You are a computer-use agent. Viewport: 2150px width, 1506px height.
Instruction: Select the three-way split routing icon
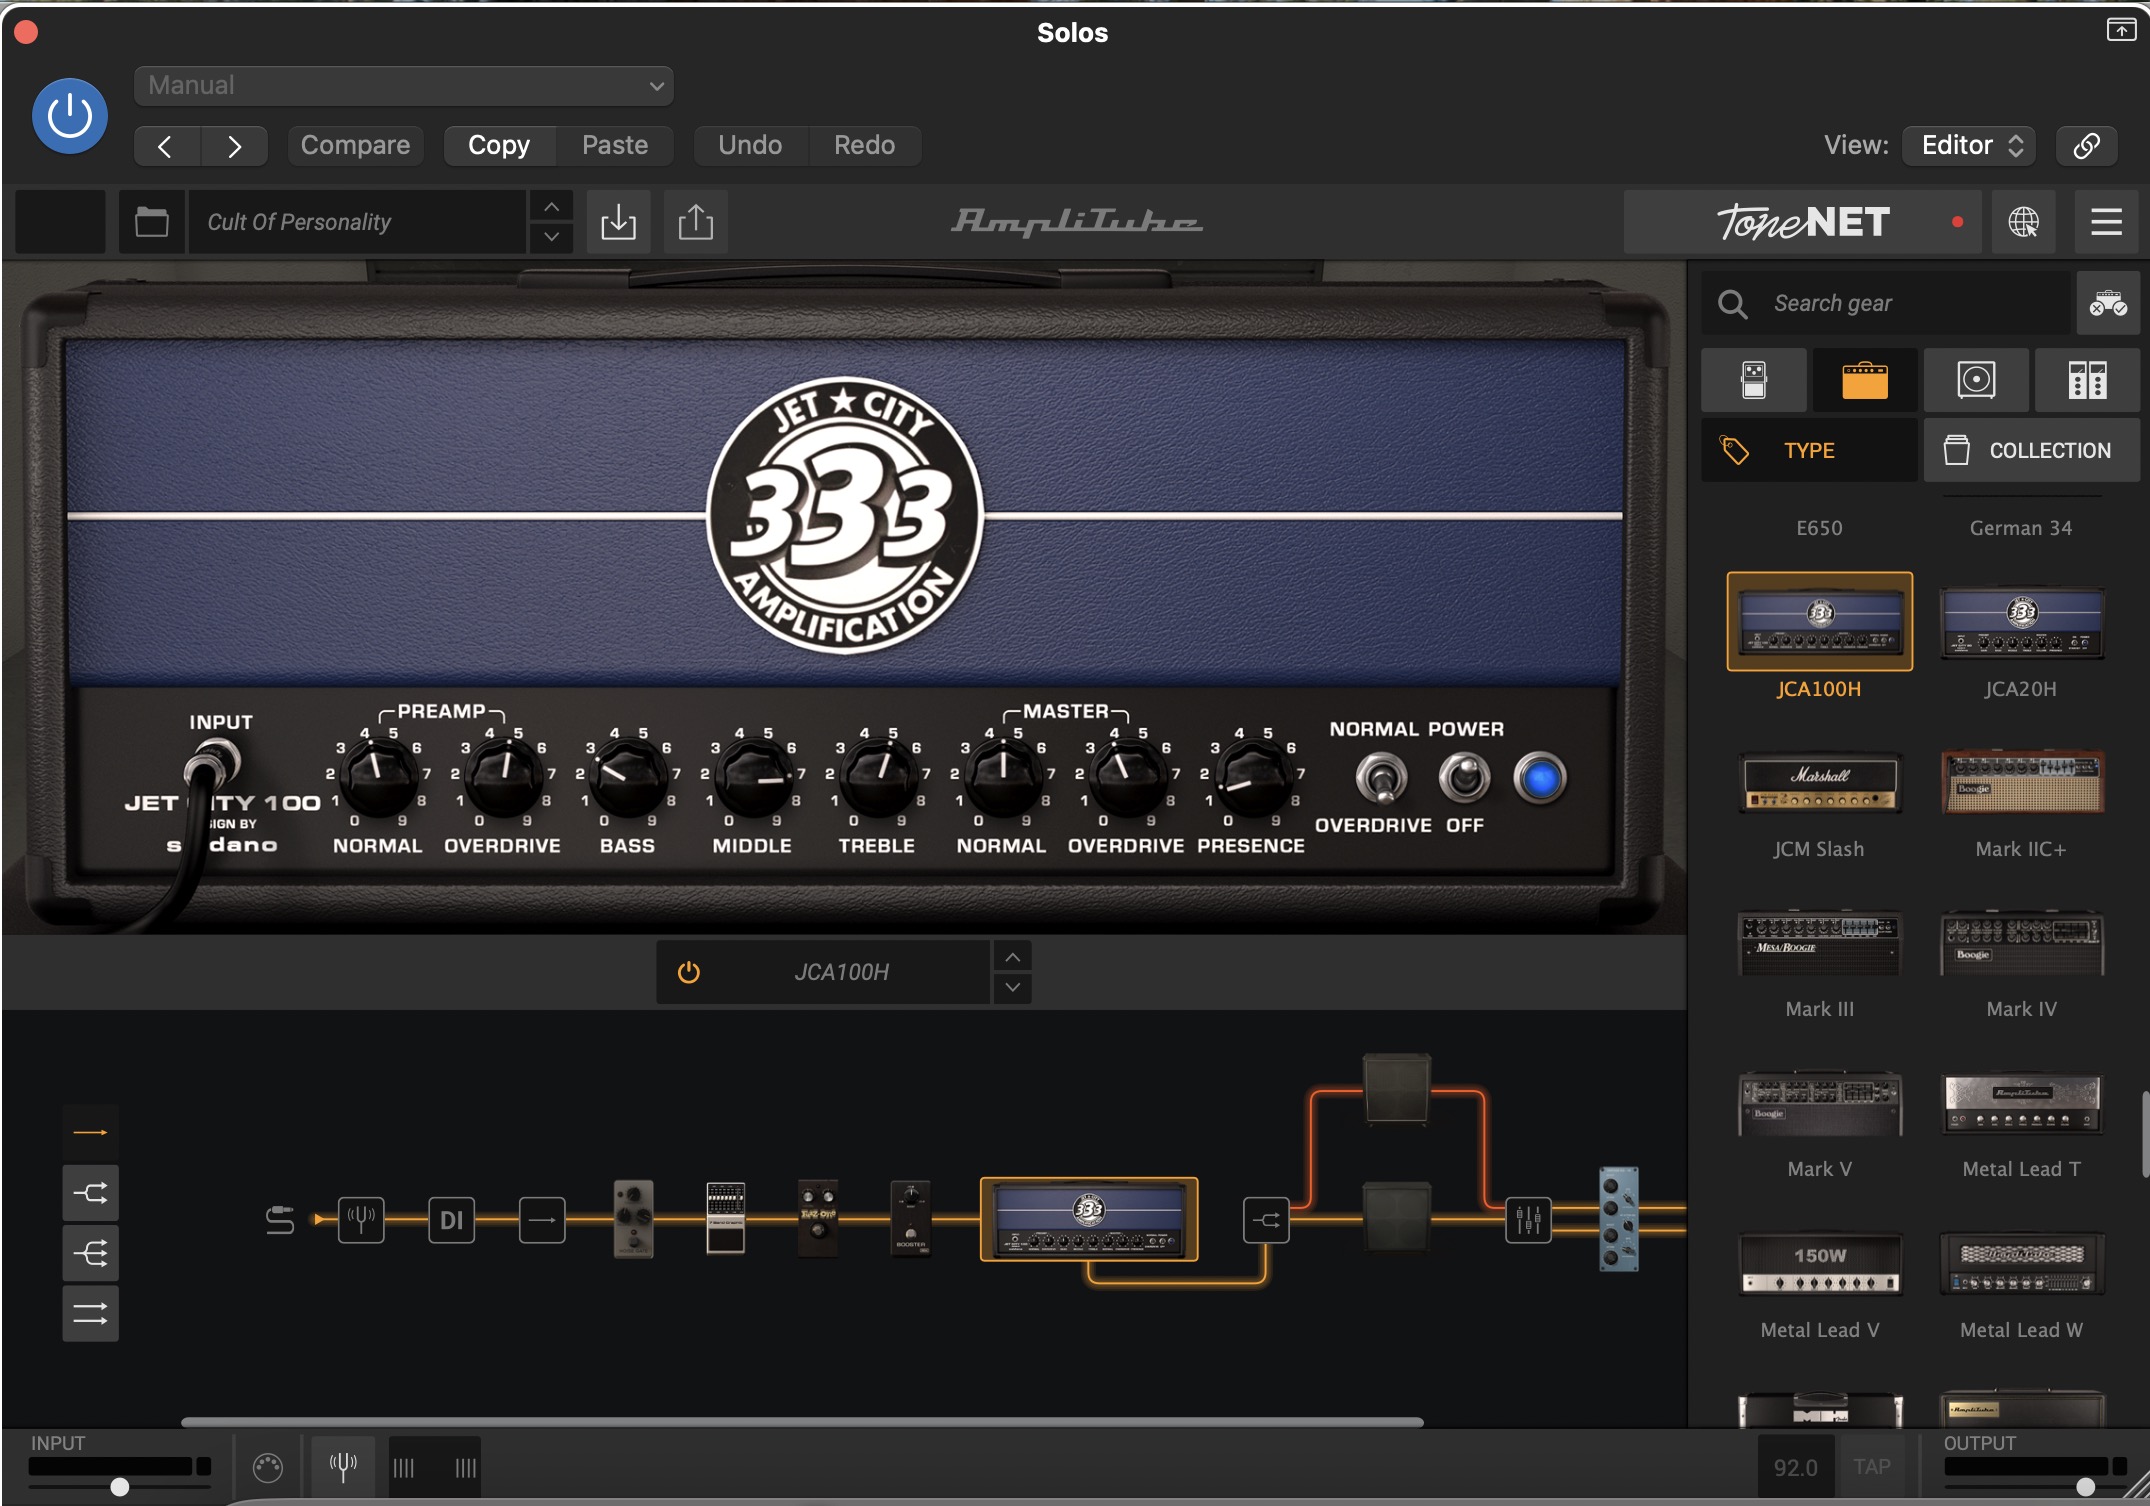[x=91, y=1253]
